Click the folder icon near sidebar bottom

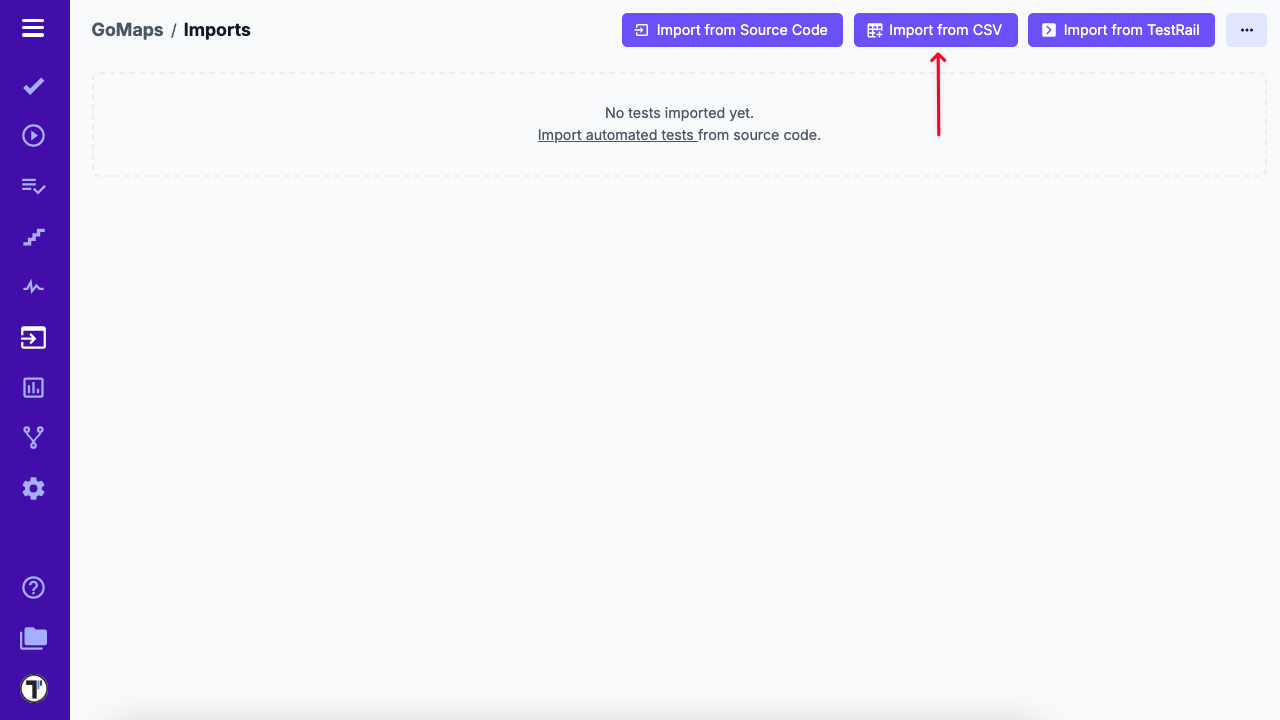(33, 638)
